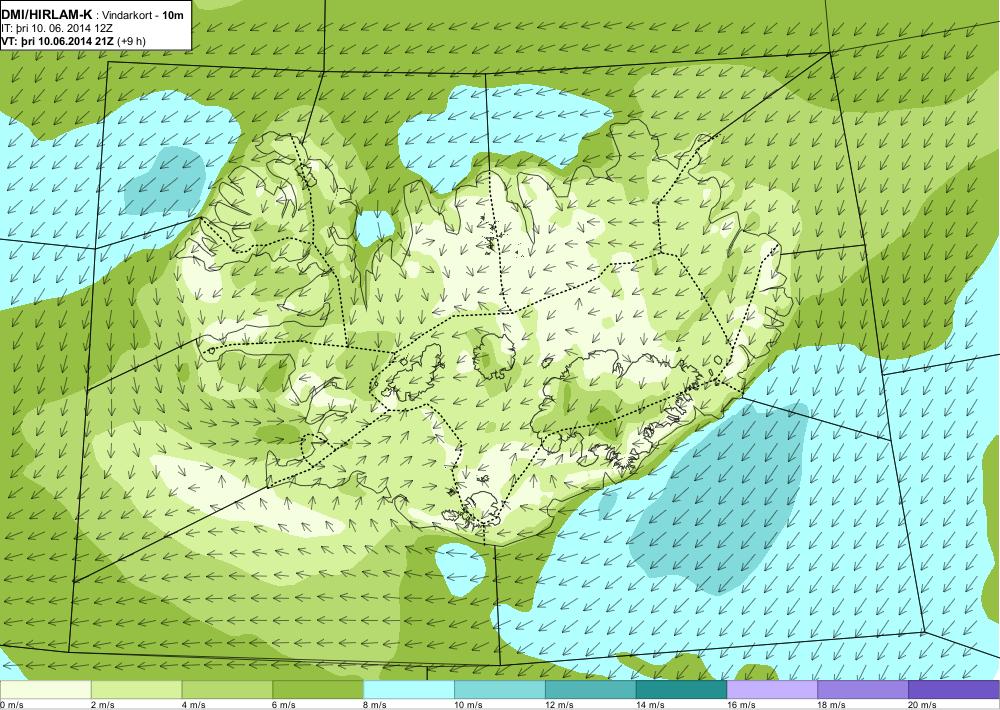Click the lavender 16–18 m/s legend swatch
Viewport: 1000px width, 710px height.
(772, 690)
